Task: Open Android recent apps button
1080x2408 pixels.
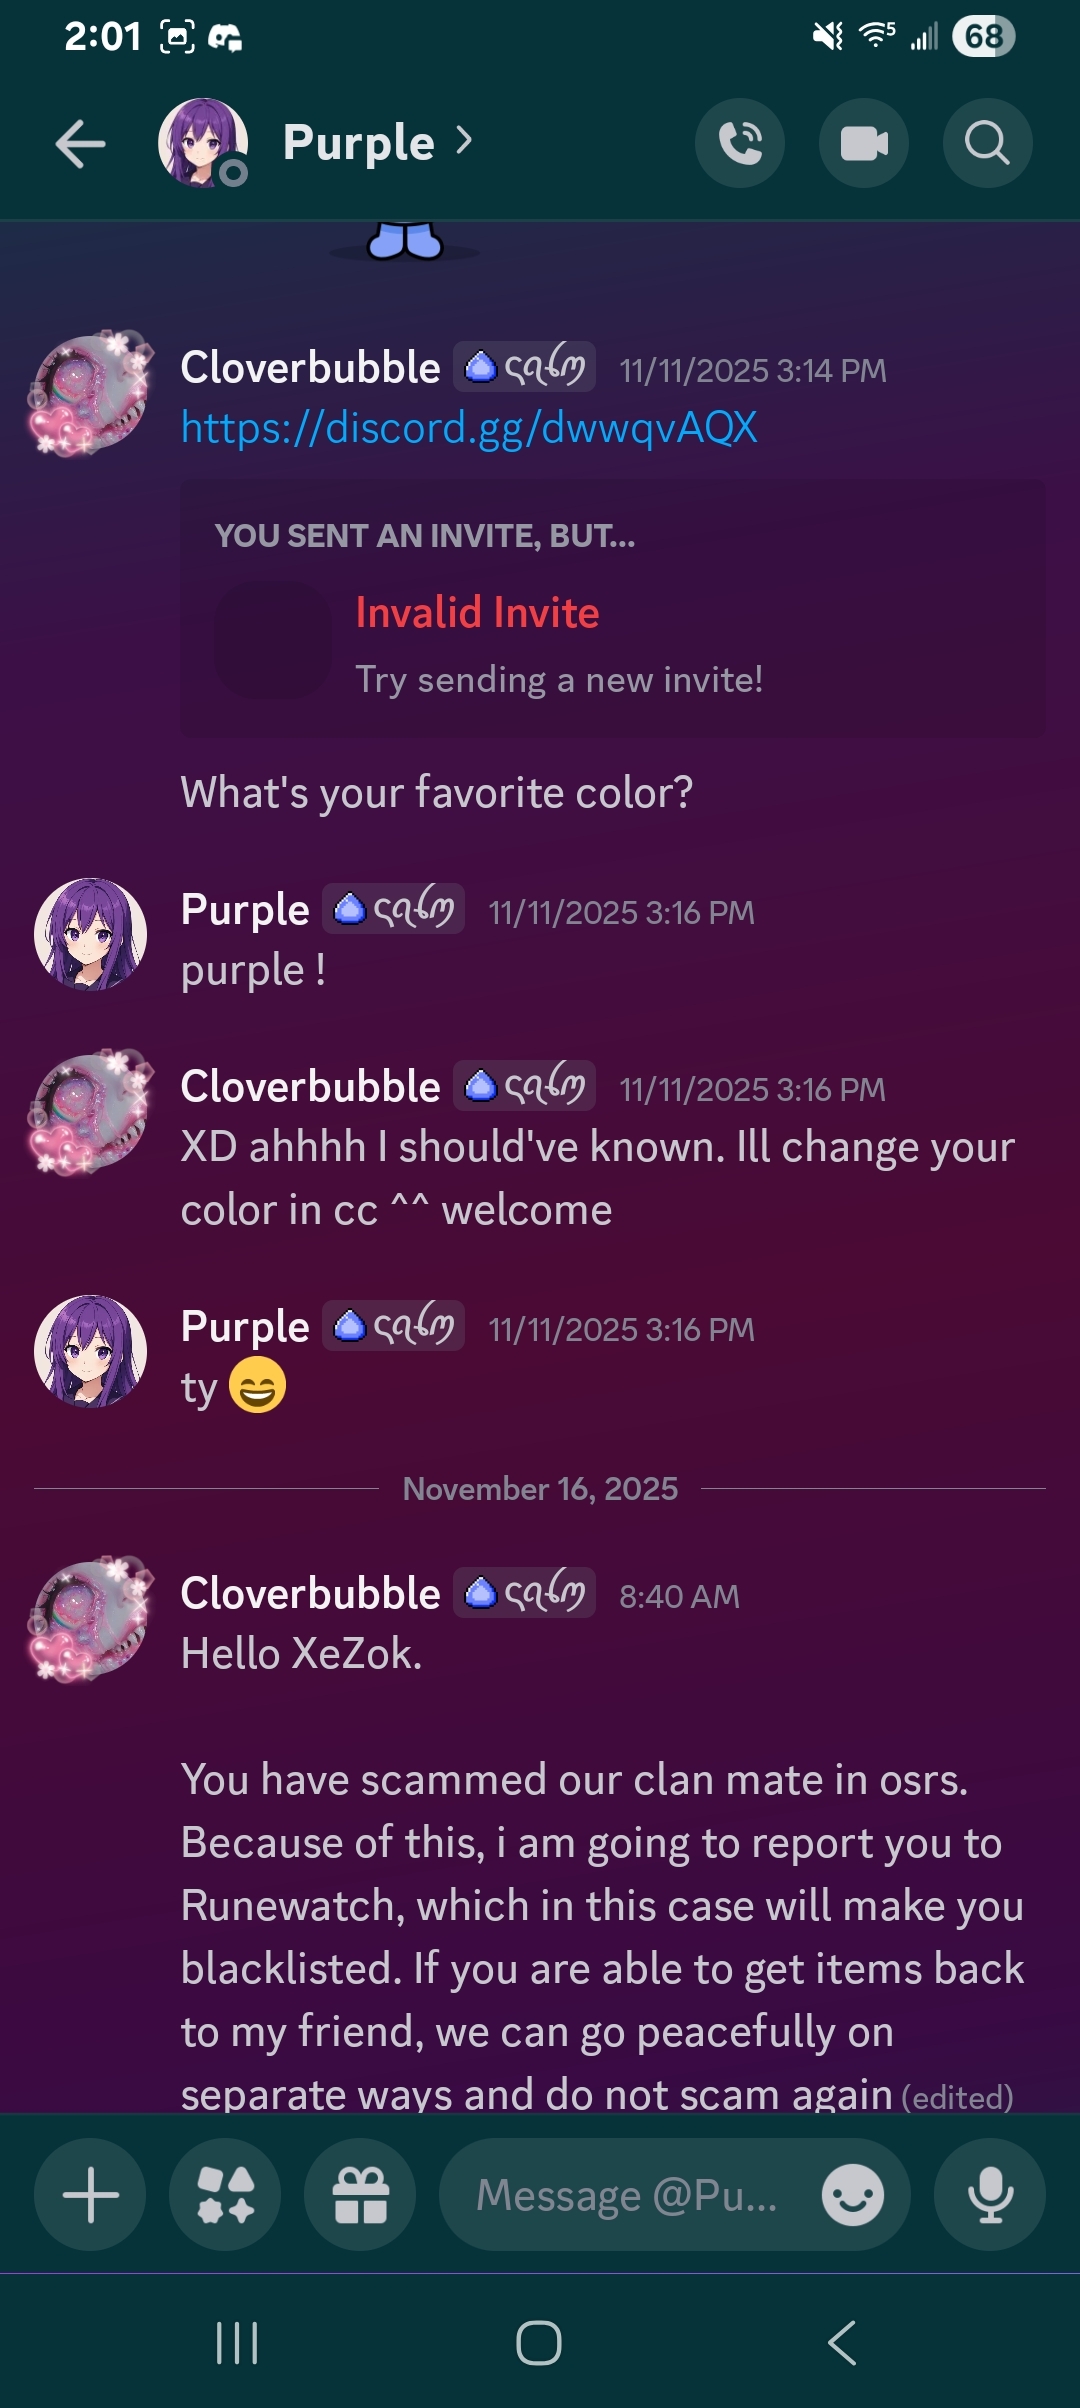Action: point(237,2342)
